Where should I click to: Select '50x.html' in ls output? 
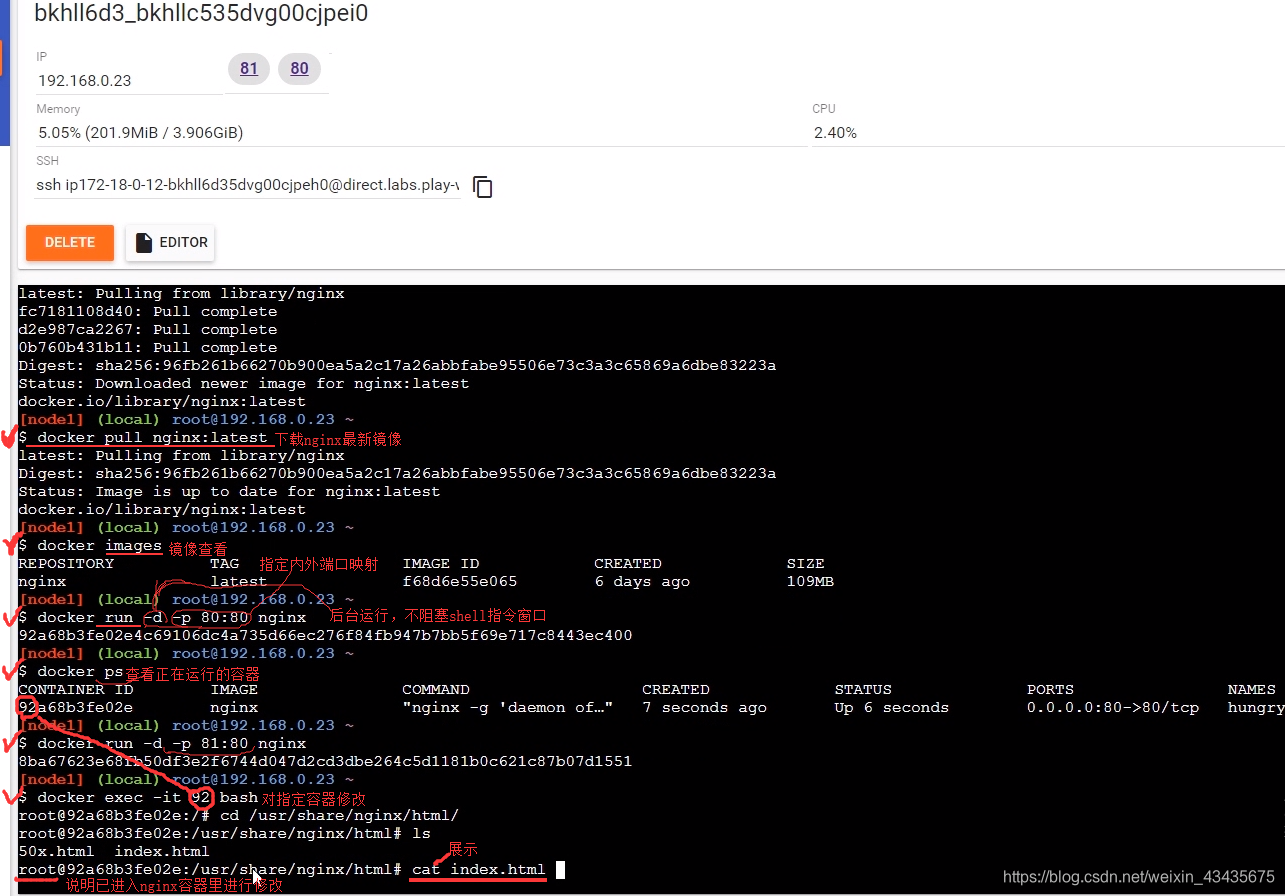tap(56, 851)
